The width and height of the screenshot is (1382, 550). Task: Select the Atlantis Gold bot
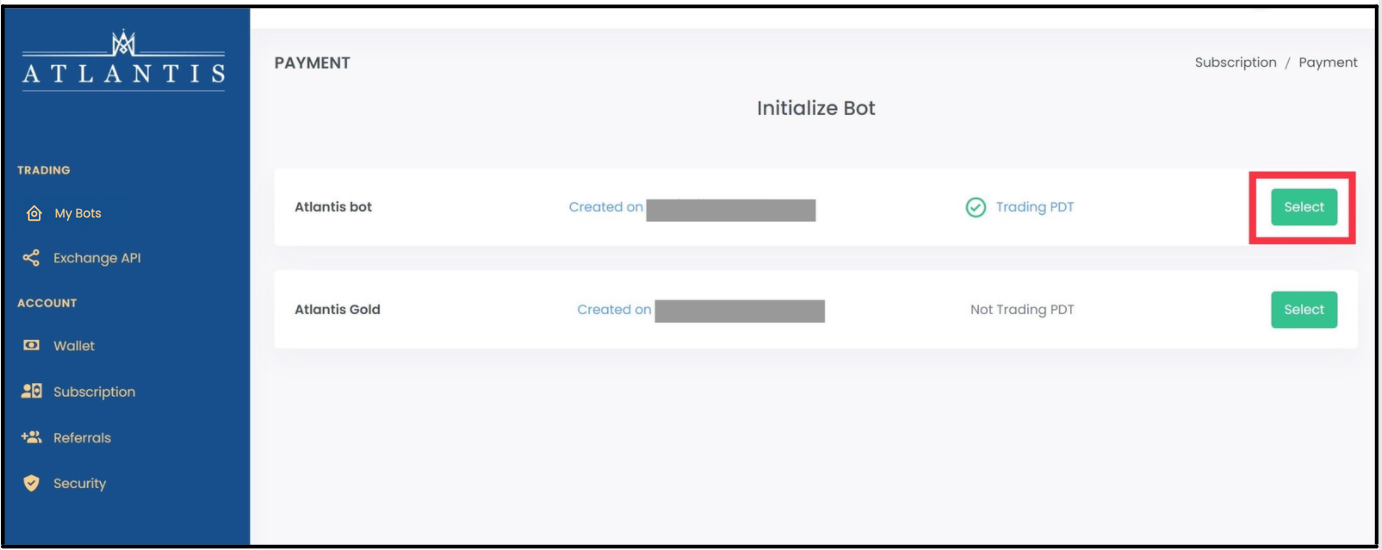pos(1303,309)
